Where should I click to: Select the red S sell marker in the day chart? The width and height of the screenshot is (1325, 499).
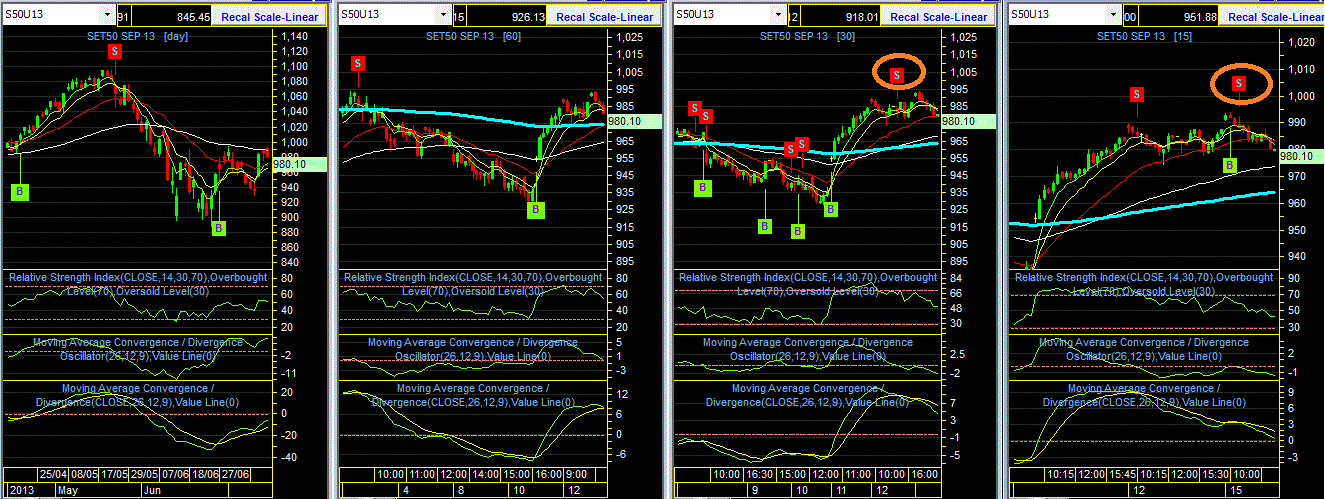click(114, 51)
